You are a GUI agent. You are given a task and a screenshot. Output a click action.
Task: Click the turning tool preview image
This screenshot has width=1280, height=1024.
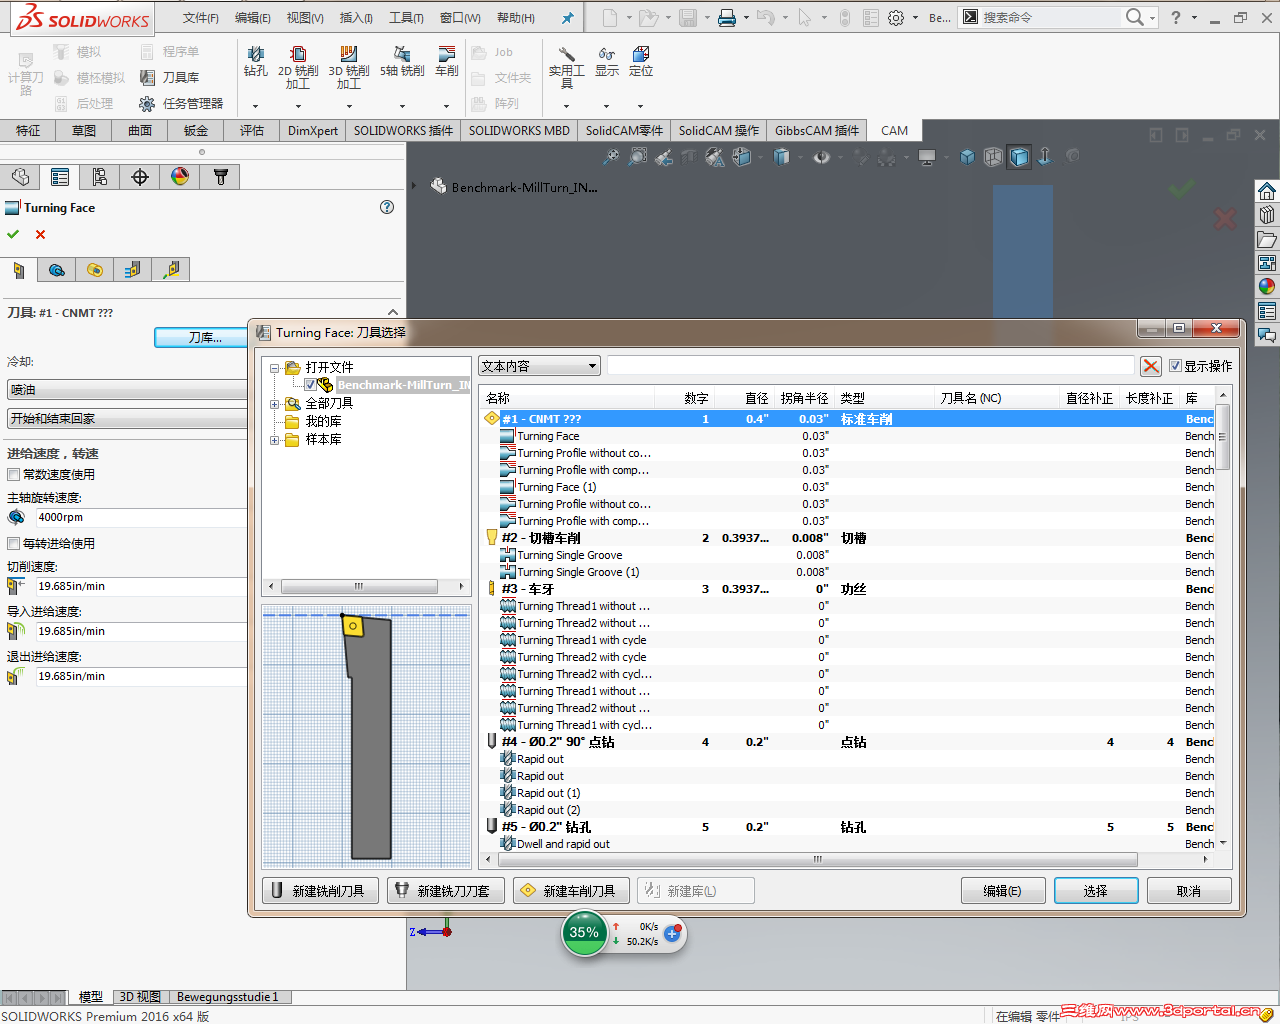pos(366,737)
